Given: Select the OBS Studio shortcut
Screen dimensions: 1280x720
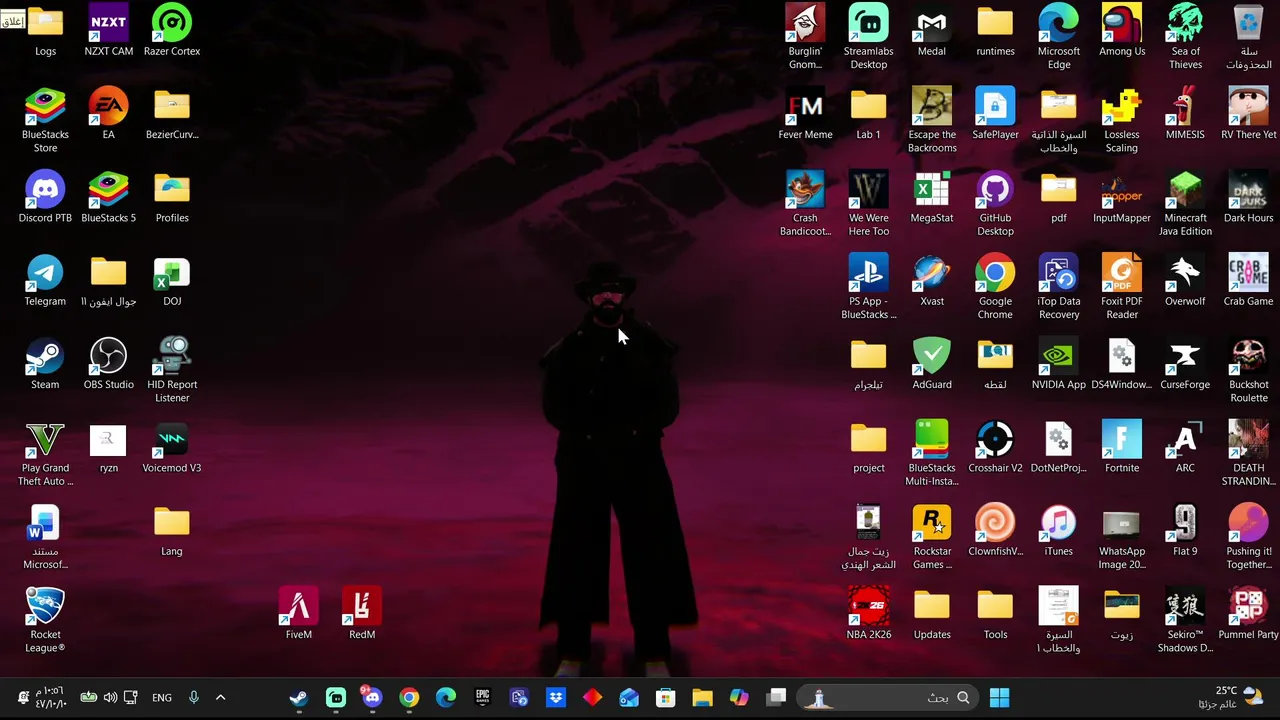Looking at the screenshot, I should 108,364.
